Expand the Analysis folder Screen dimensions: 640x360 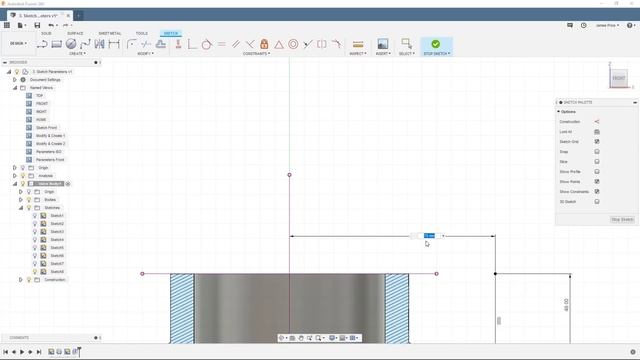(15, 176)
